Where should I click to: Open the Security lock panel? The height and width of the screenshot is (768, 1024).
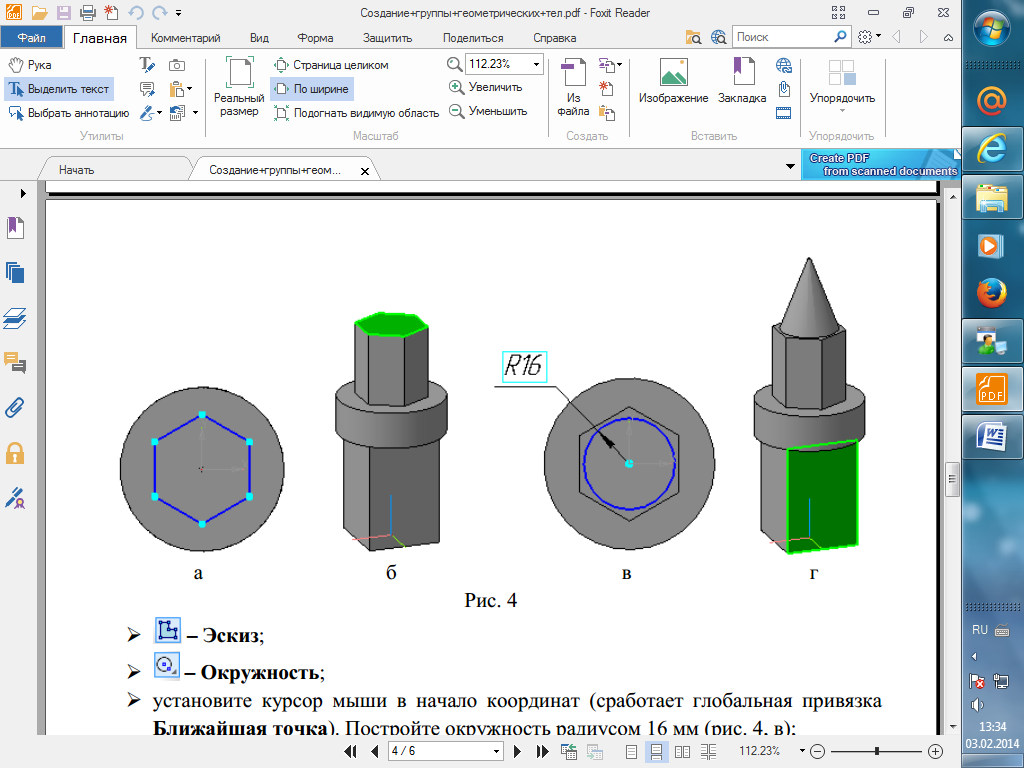click(15, 453)
